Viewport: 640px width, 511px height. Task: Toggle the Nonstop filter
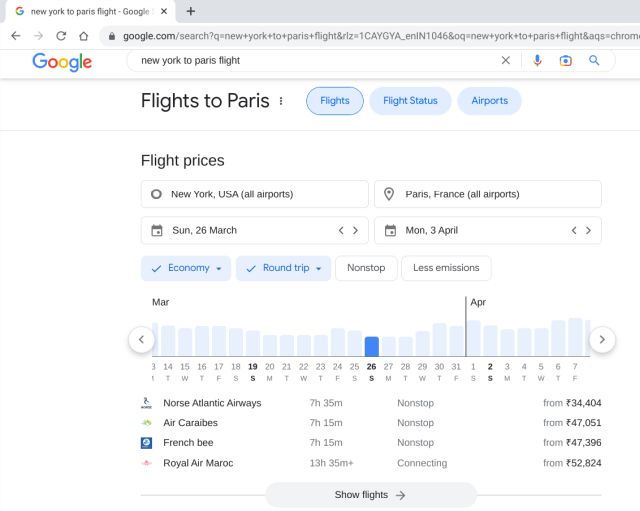[x=366, y=268]
